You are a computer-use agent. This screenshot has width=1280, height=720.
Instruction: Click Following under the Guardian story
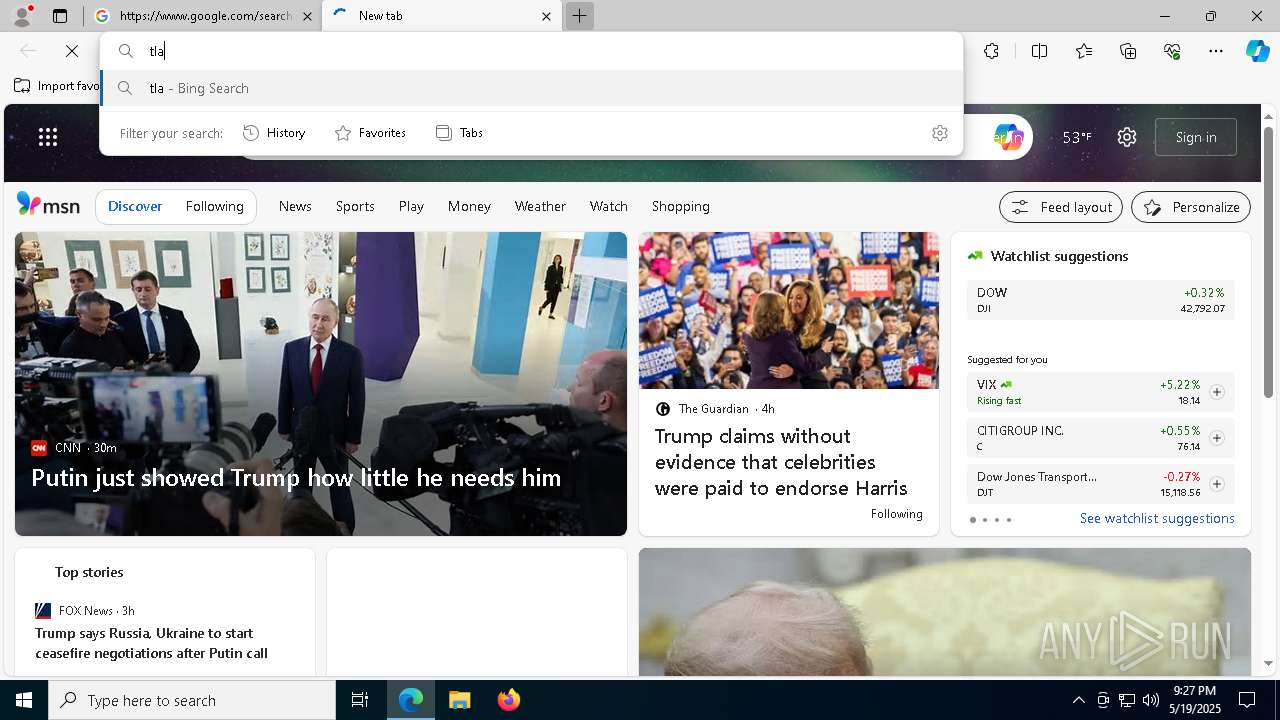click(897, 514)
